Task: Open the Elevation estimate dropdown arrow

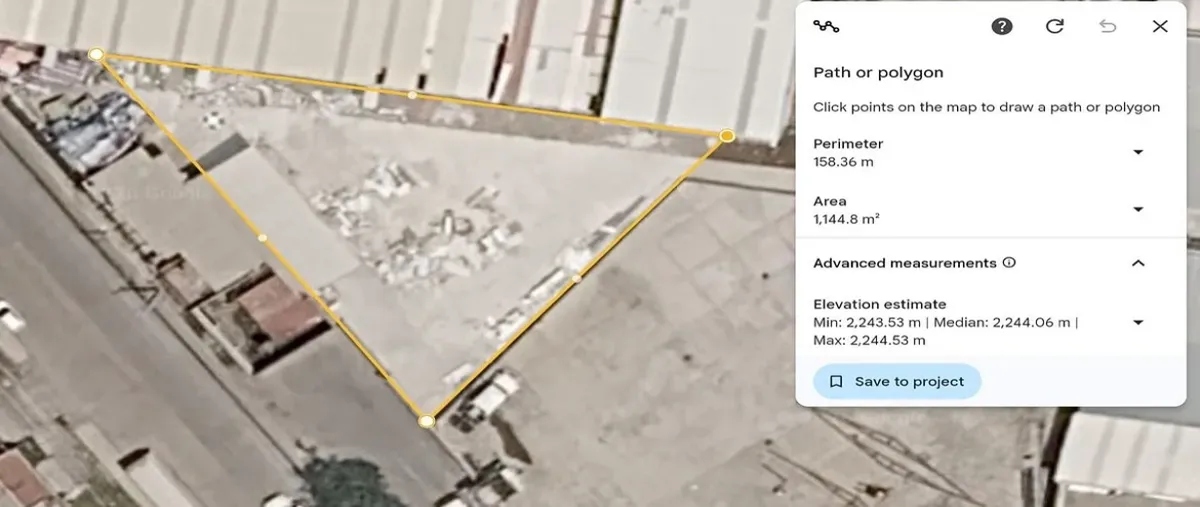Action: pos(1138,322)
